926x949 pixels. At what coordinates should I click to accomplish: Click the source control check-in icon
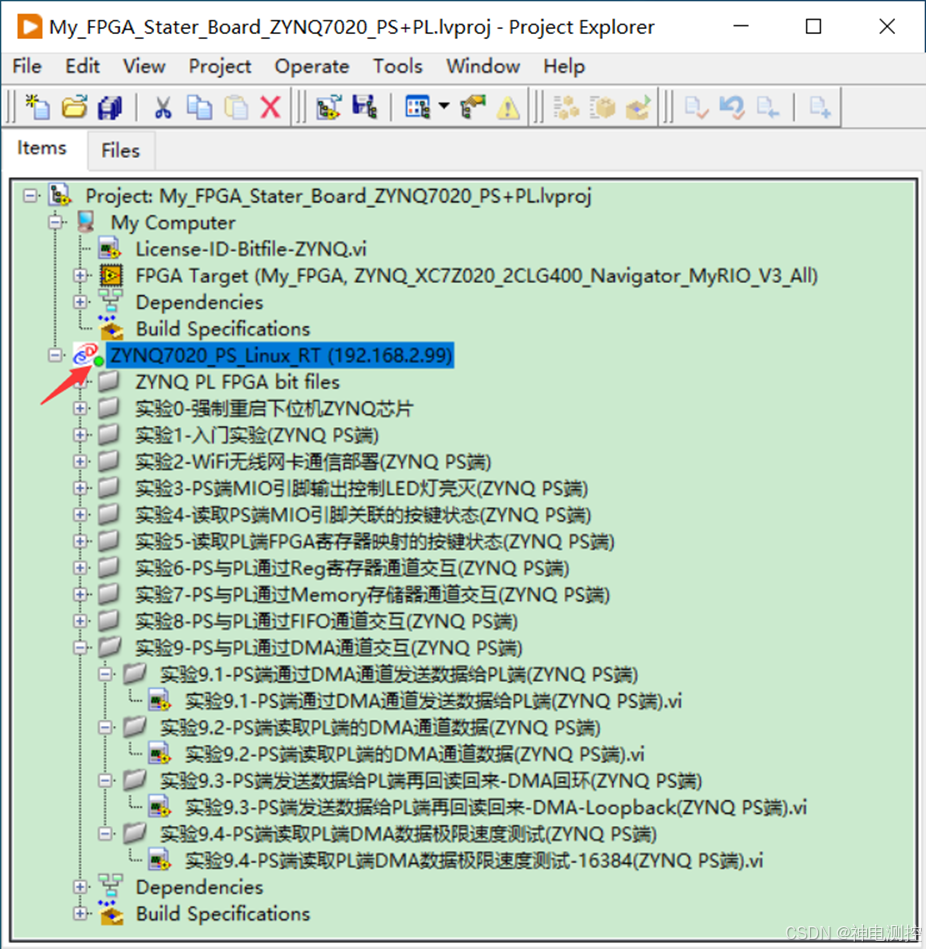pyautogui.click(x=696, y=107)
